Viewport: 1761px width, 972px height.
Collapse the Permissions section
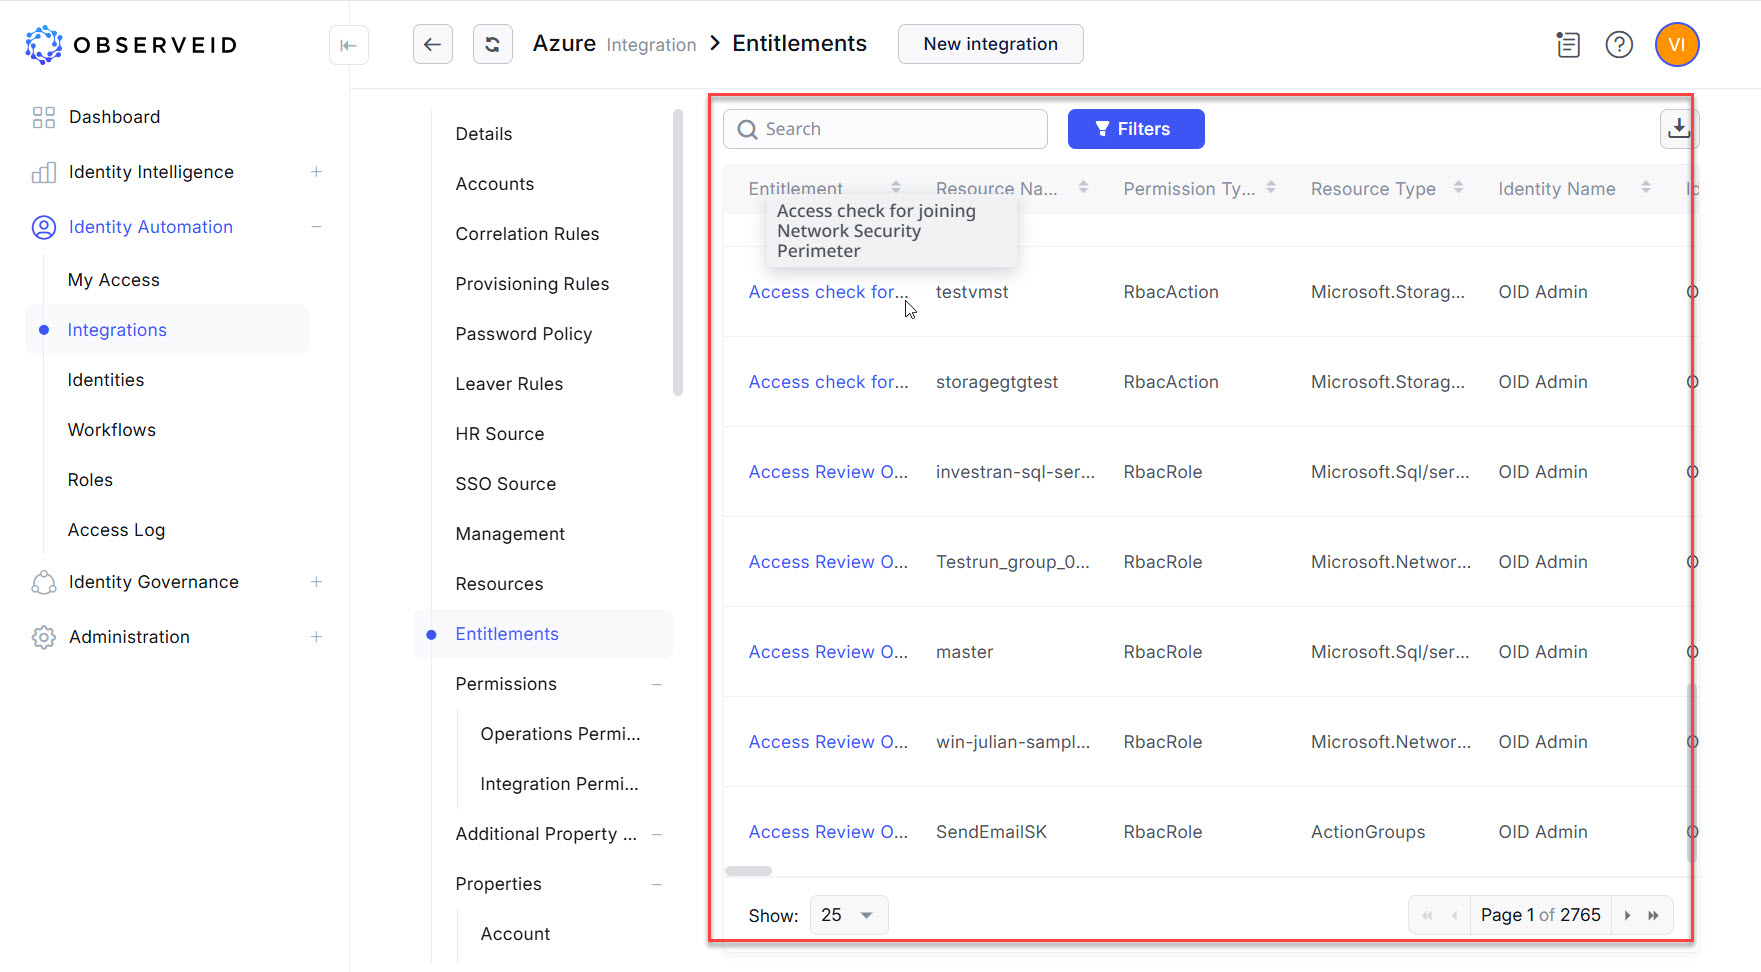[x=657, y=684]
